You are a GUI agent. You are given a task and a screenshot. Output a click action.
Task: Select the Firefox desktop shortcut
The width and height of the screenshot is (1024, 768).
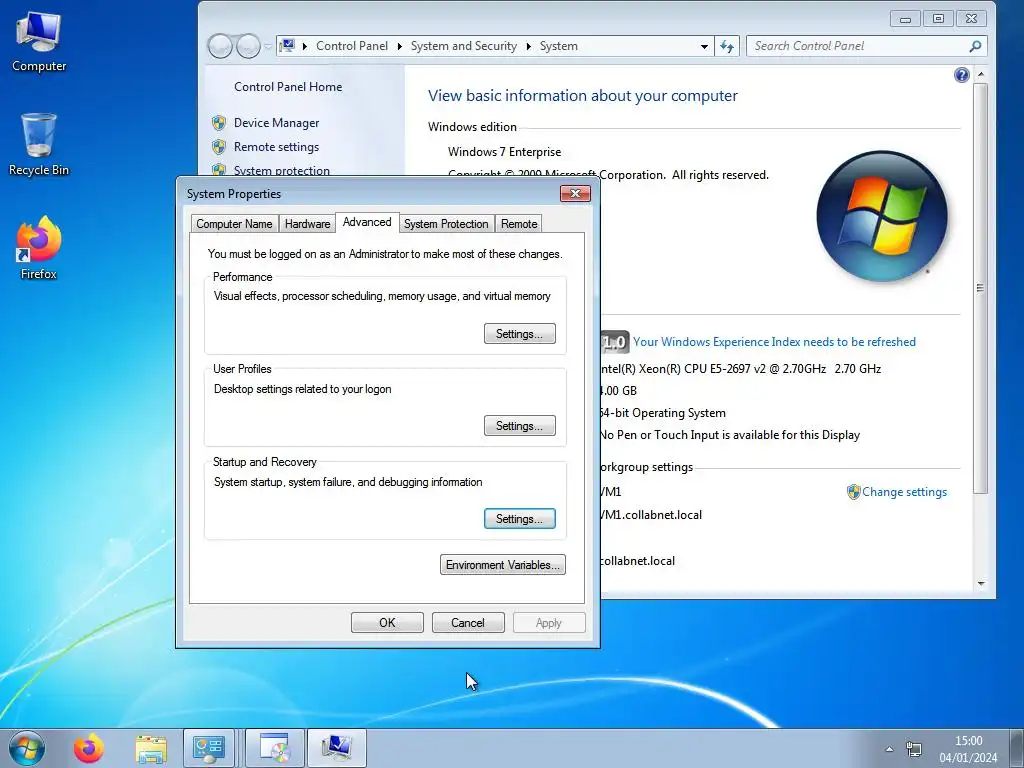point(39,248)
